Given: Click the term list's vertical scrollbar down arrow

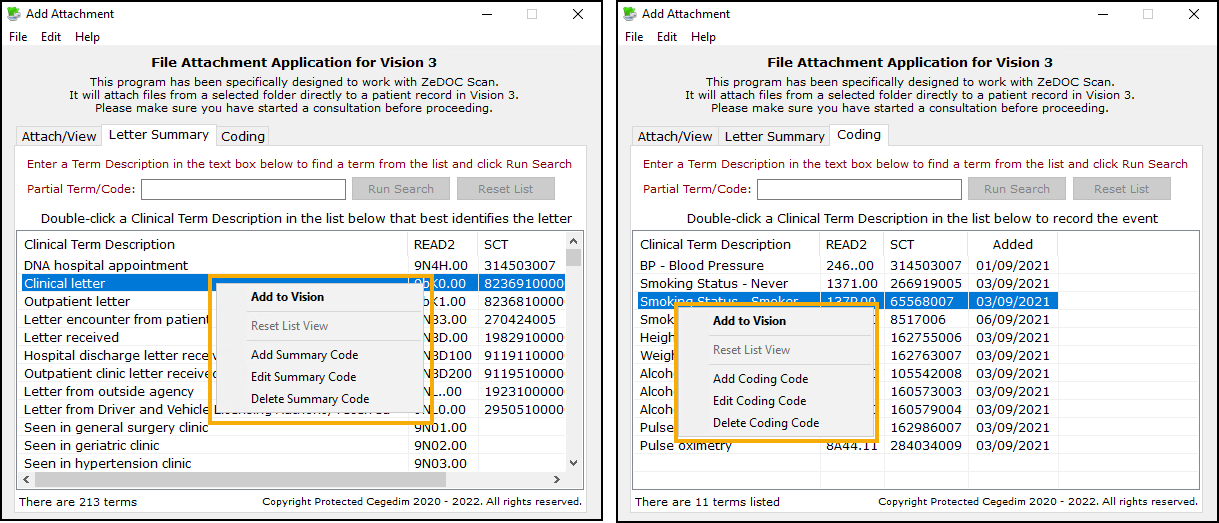Looking at the screenshot, I should click(x=574, y=463).
